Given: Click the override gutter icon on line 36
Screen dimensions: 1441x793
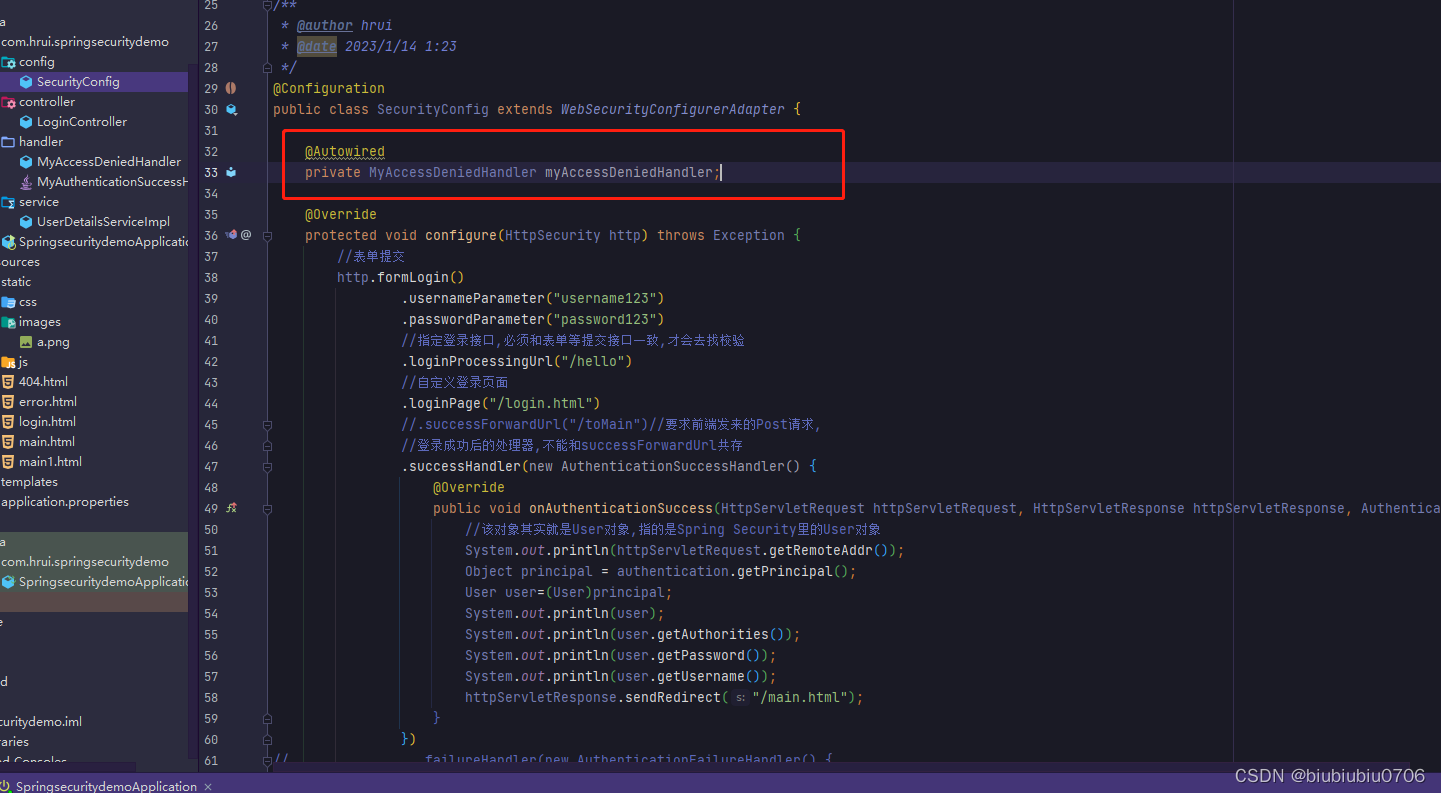Looking at the screenshot, I should (231, 235).
